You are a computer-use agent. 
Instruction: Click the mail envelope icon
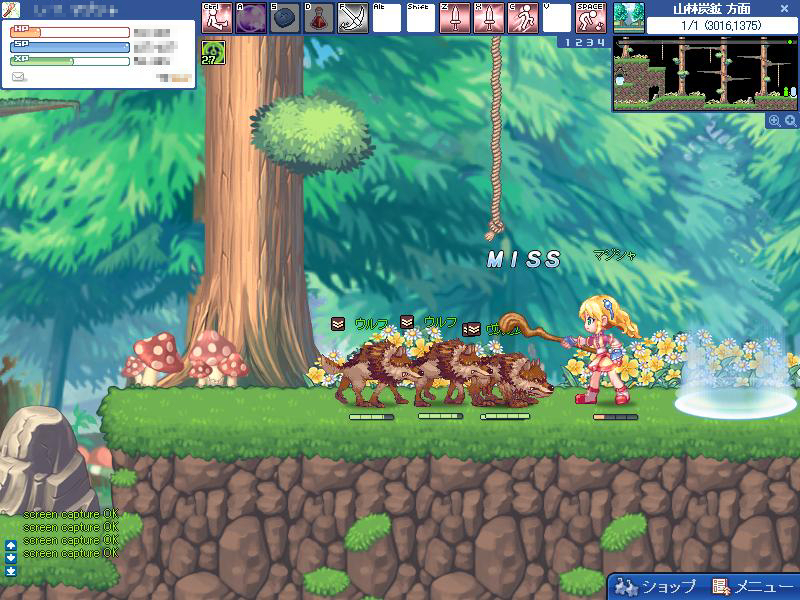[x=18, y=76]
